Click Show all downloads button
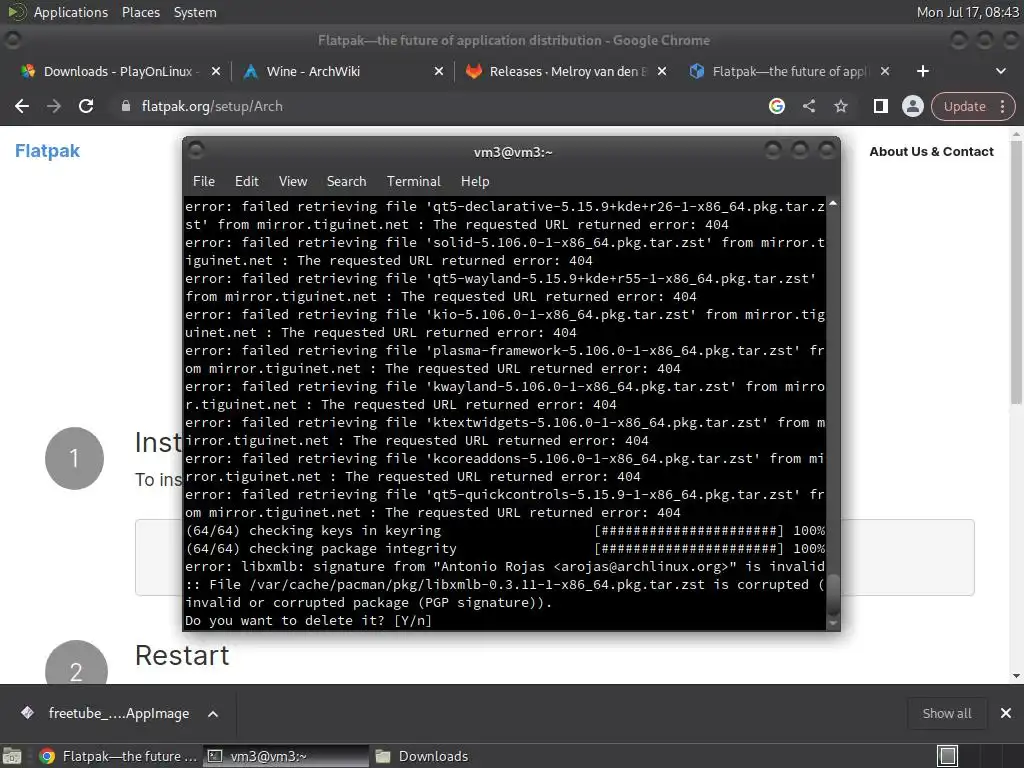The image size is (1024, 768). [946, 713]
